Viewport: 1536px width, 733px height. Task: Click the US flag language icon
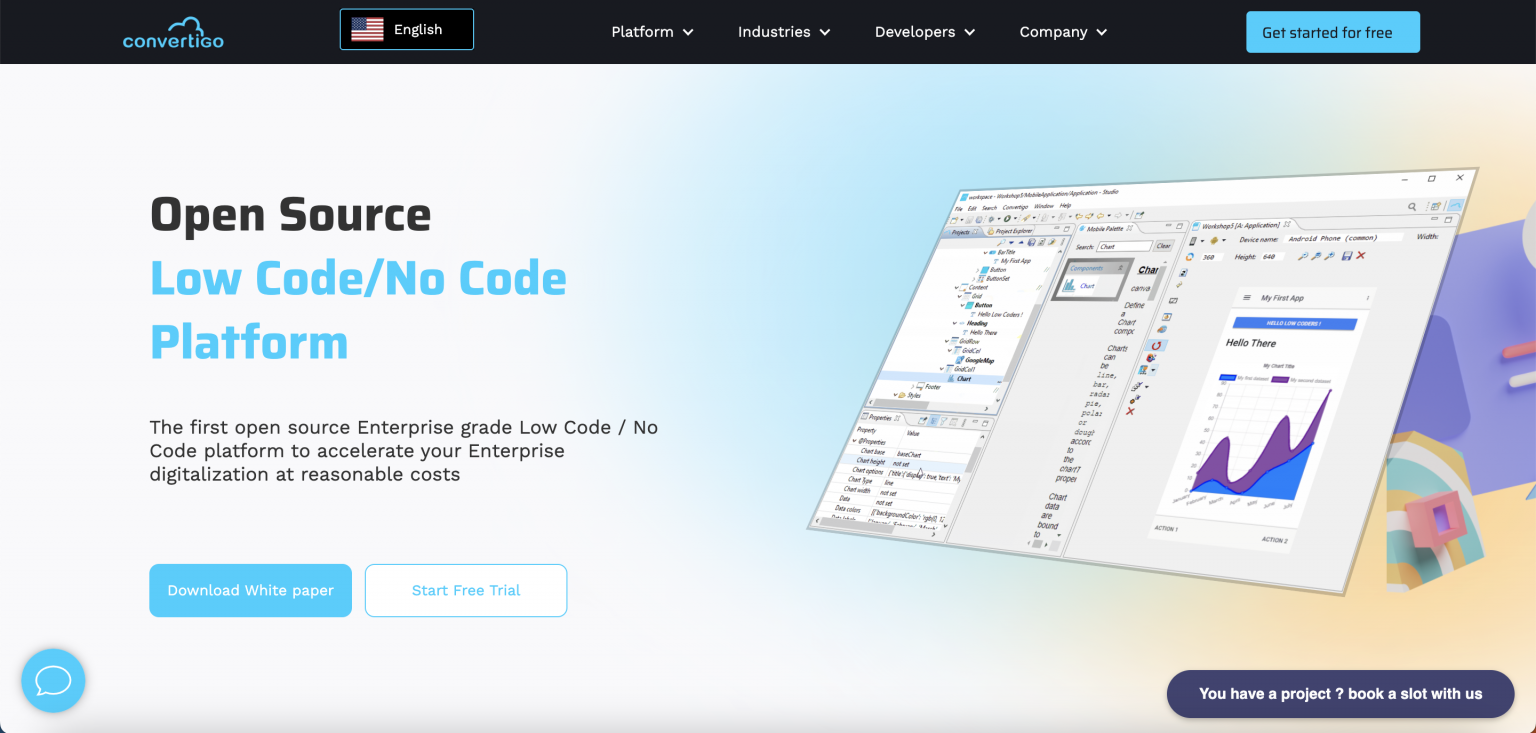pyautogui.click(x=366, y=29)
